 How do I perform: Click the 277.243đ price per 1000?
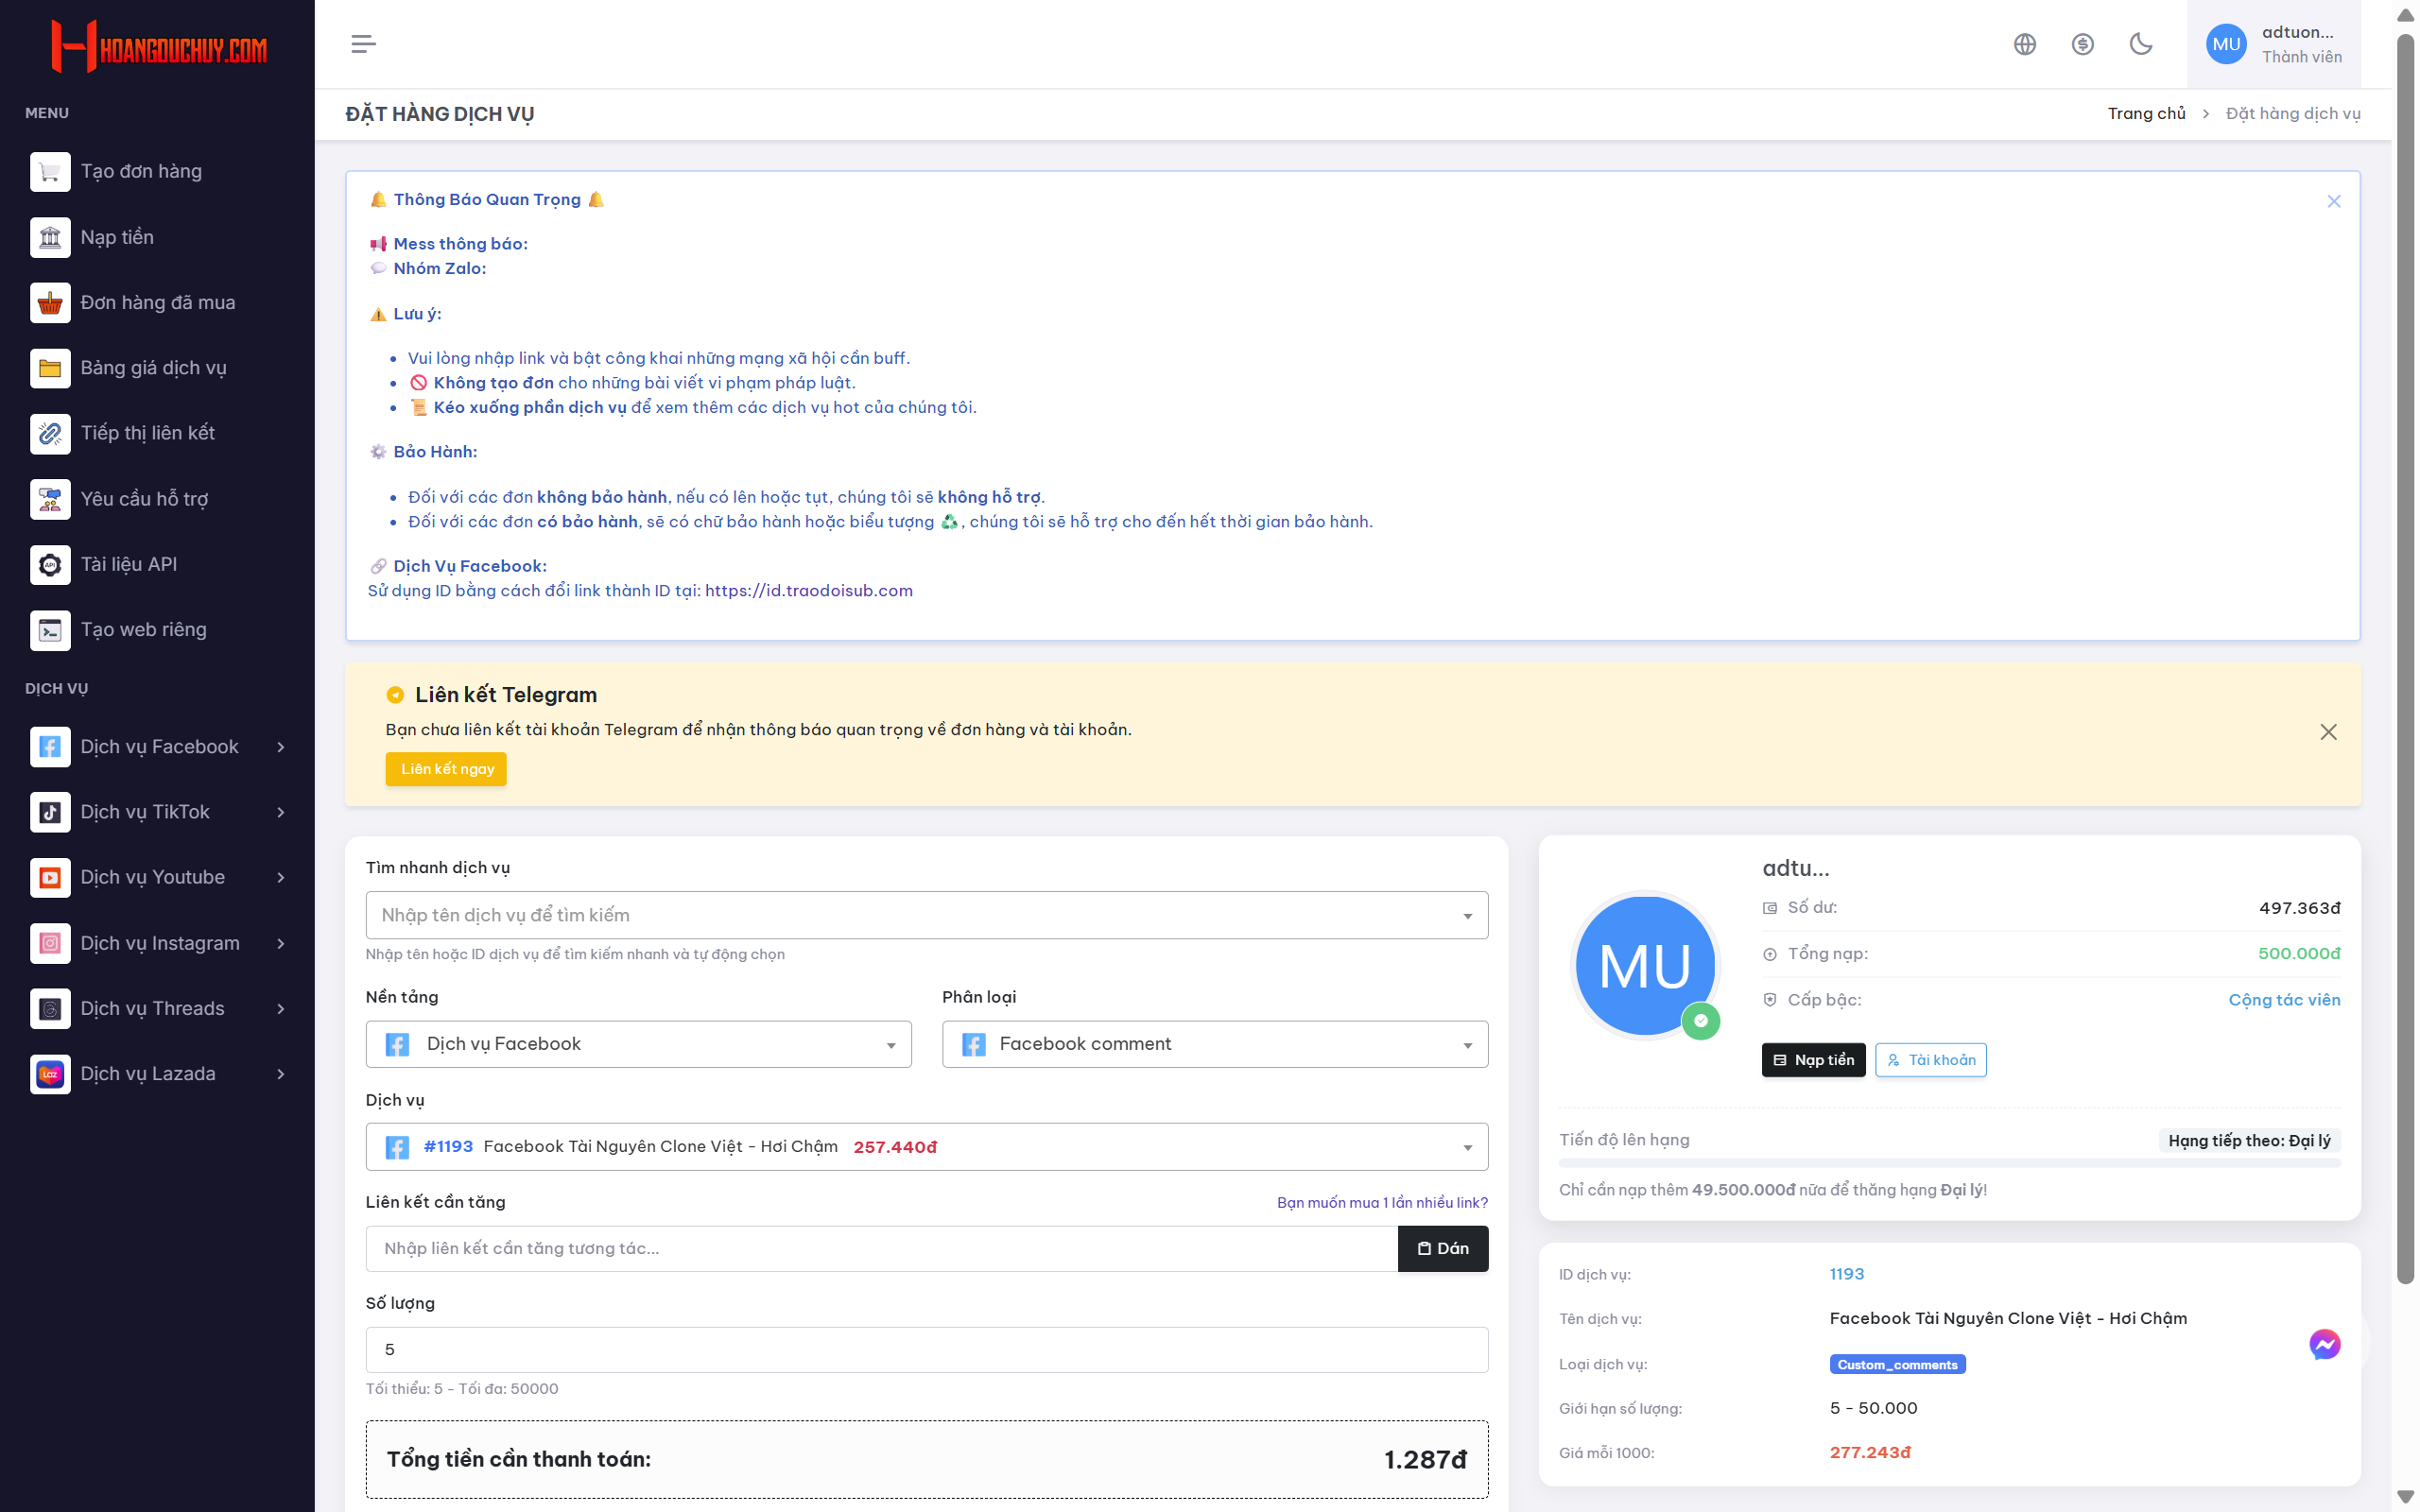[x=1870, y=1453]
